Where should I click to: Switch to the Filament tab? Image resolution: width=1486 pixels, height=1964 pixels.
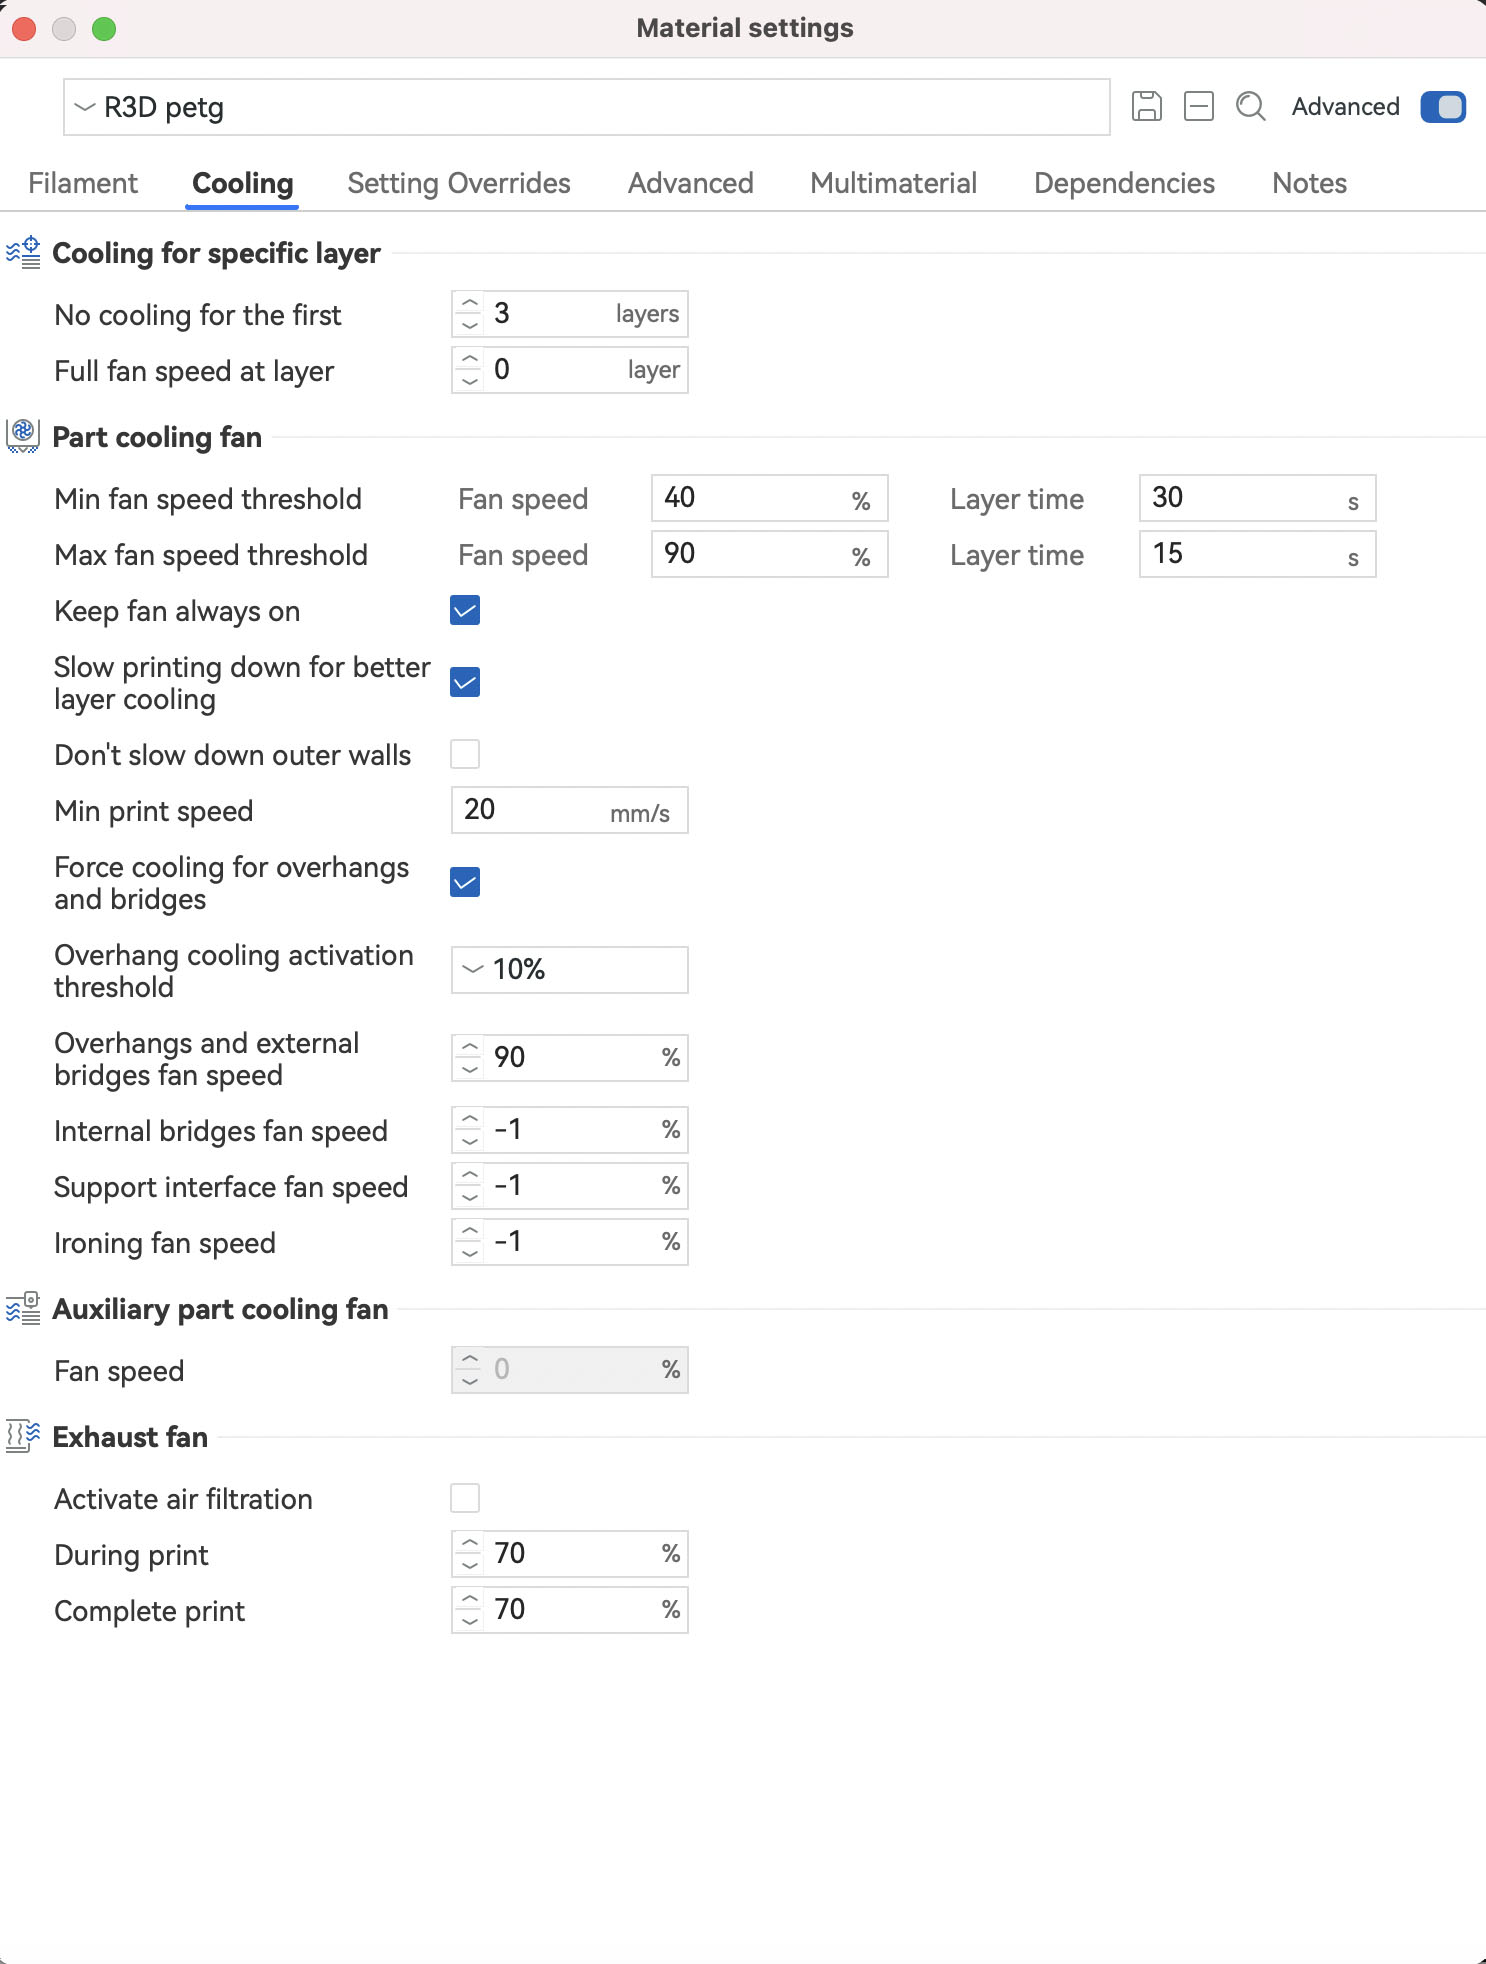coord(83,183)
